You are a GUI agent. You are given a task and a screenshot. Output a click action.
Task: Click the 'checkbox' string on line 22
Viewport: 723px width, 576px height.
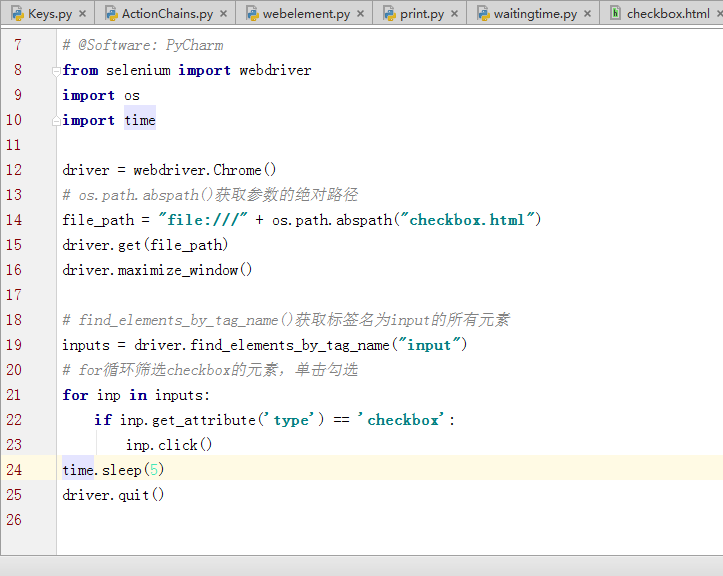402,420
